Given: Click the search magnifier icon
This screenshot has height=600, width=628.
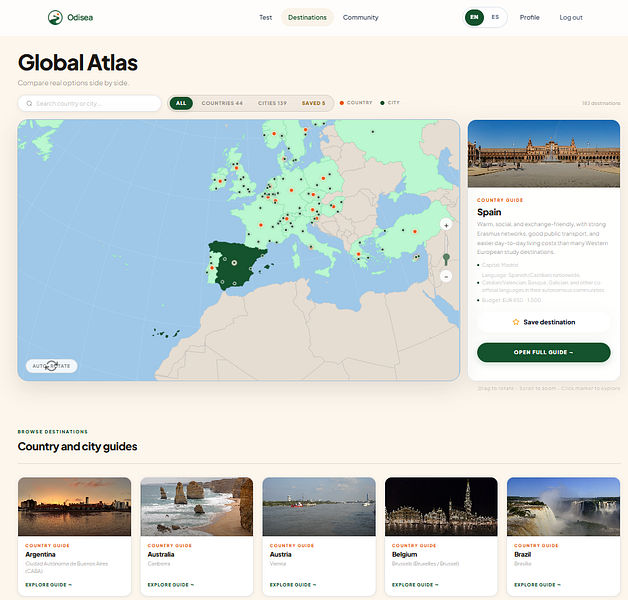Looking at the screenshot, I should coord(29,103).
